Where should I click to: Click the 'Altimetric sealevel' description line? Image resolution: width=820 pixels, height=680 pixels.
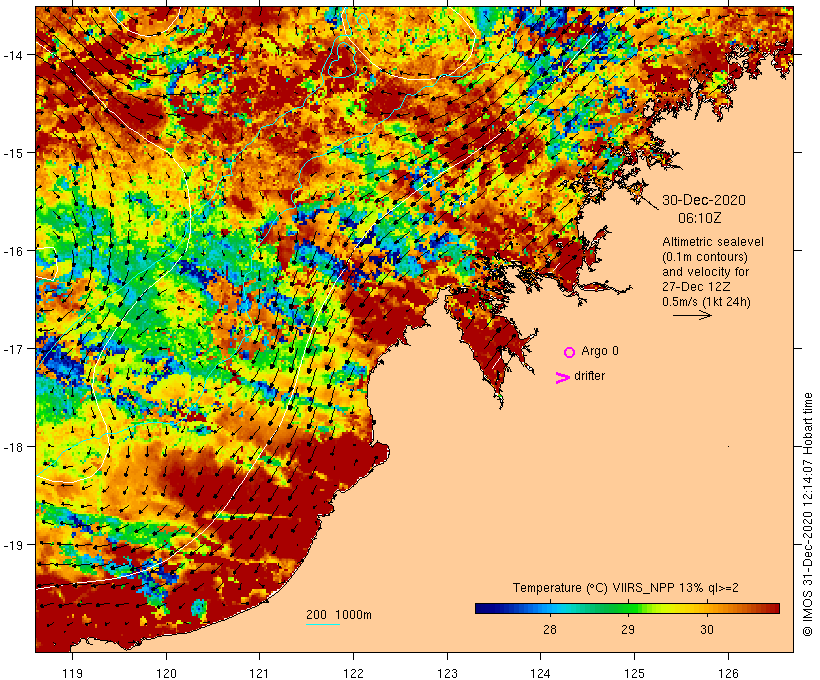713,242
